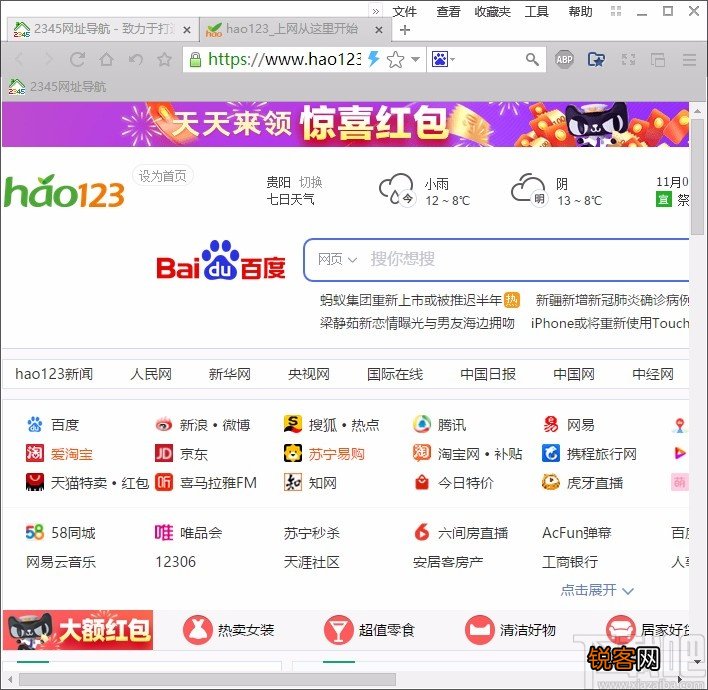Open Baidu search engine selector dropdown
708x690 pixels.
pyautogui.click(x=443, y=59)
